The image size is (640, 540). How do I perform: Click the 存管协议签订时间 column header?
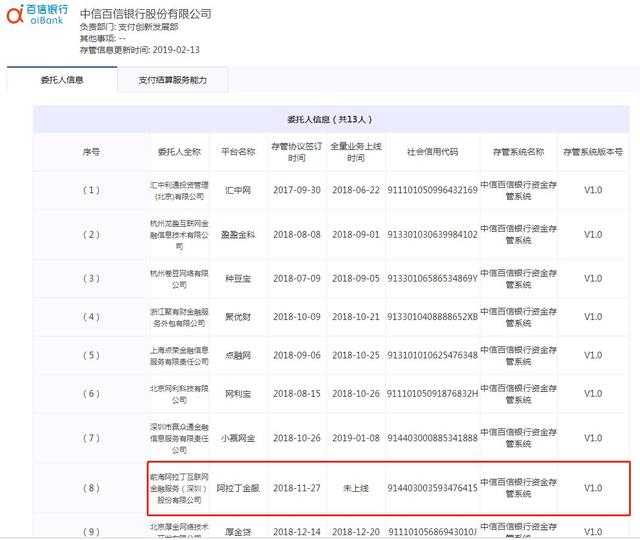coord(297,152)
